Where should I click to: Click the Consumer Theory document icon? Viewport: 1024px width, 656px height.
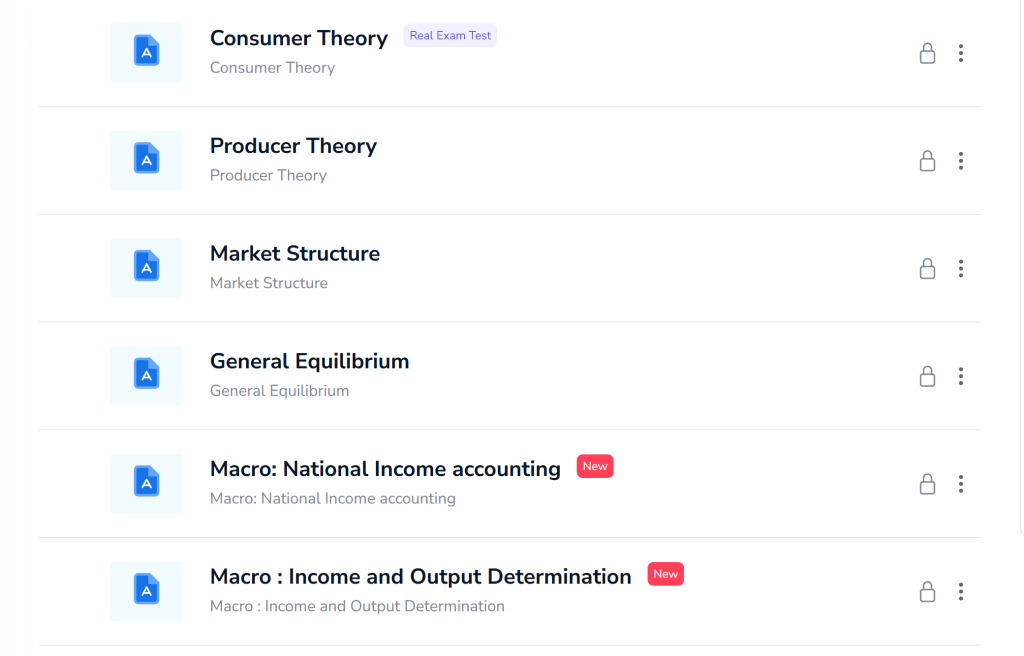[x=146, y=52]
